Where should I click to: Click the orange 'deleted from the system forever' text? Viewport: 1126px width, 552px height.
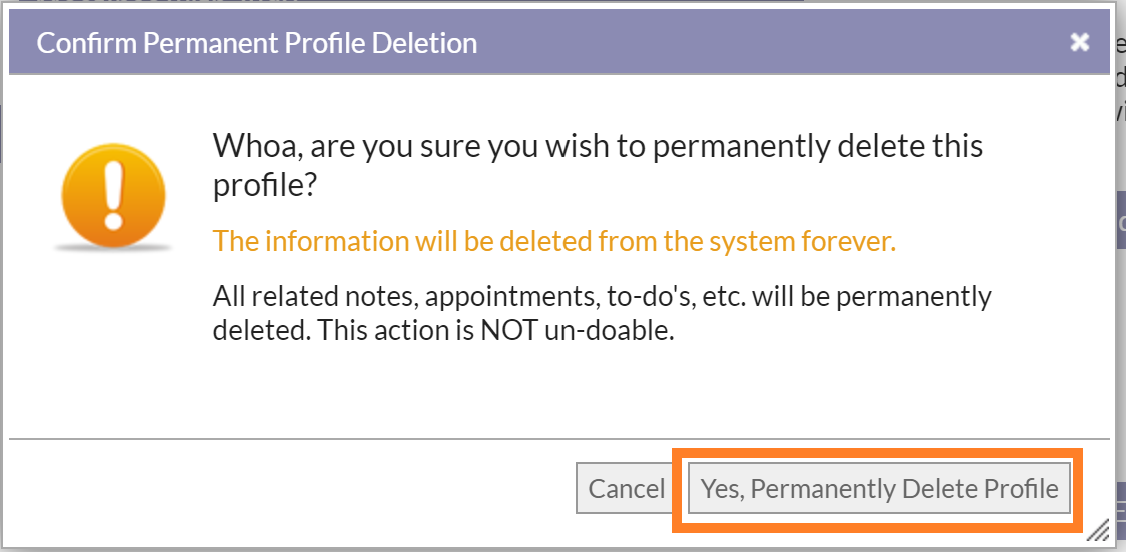click(554, 241)
